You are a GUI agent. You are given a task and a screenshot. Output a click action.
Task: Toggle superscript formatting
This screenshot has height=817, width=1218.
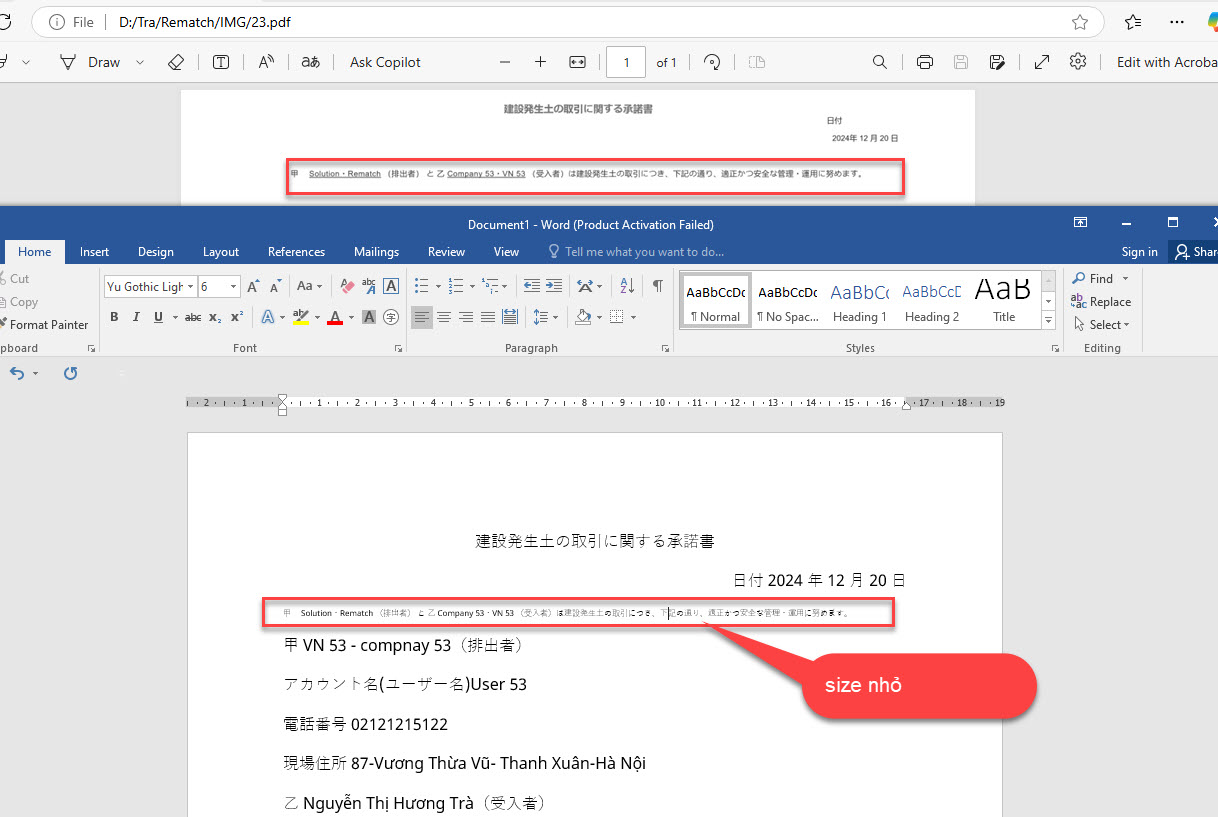237,317
